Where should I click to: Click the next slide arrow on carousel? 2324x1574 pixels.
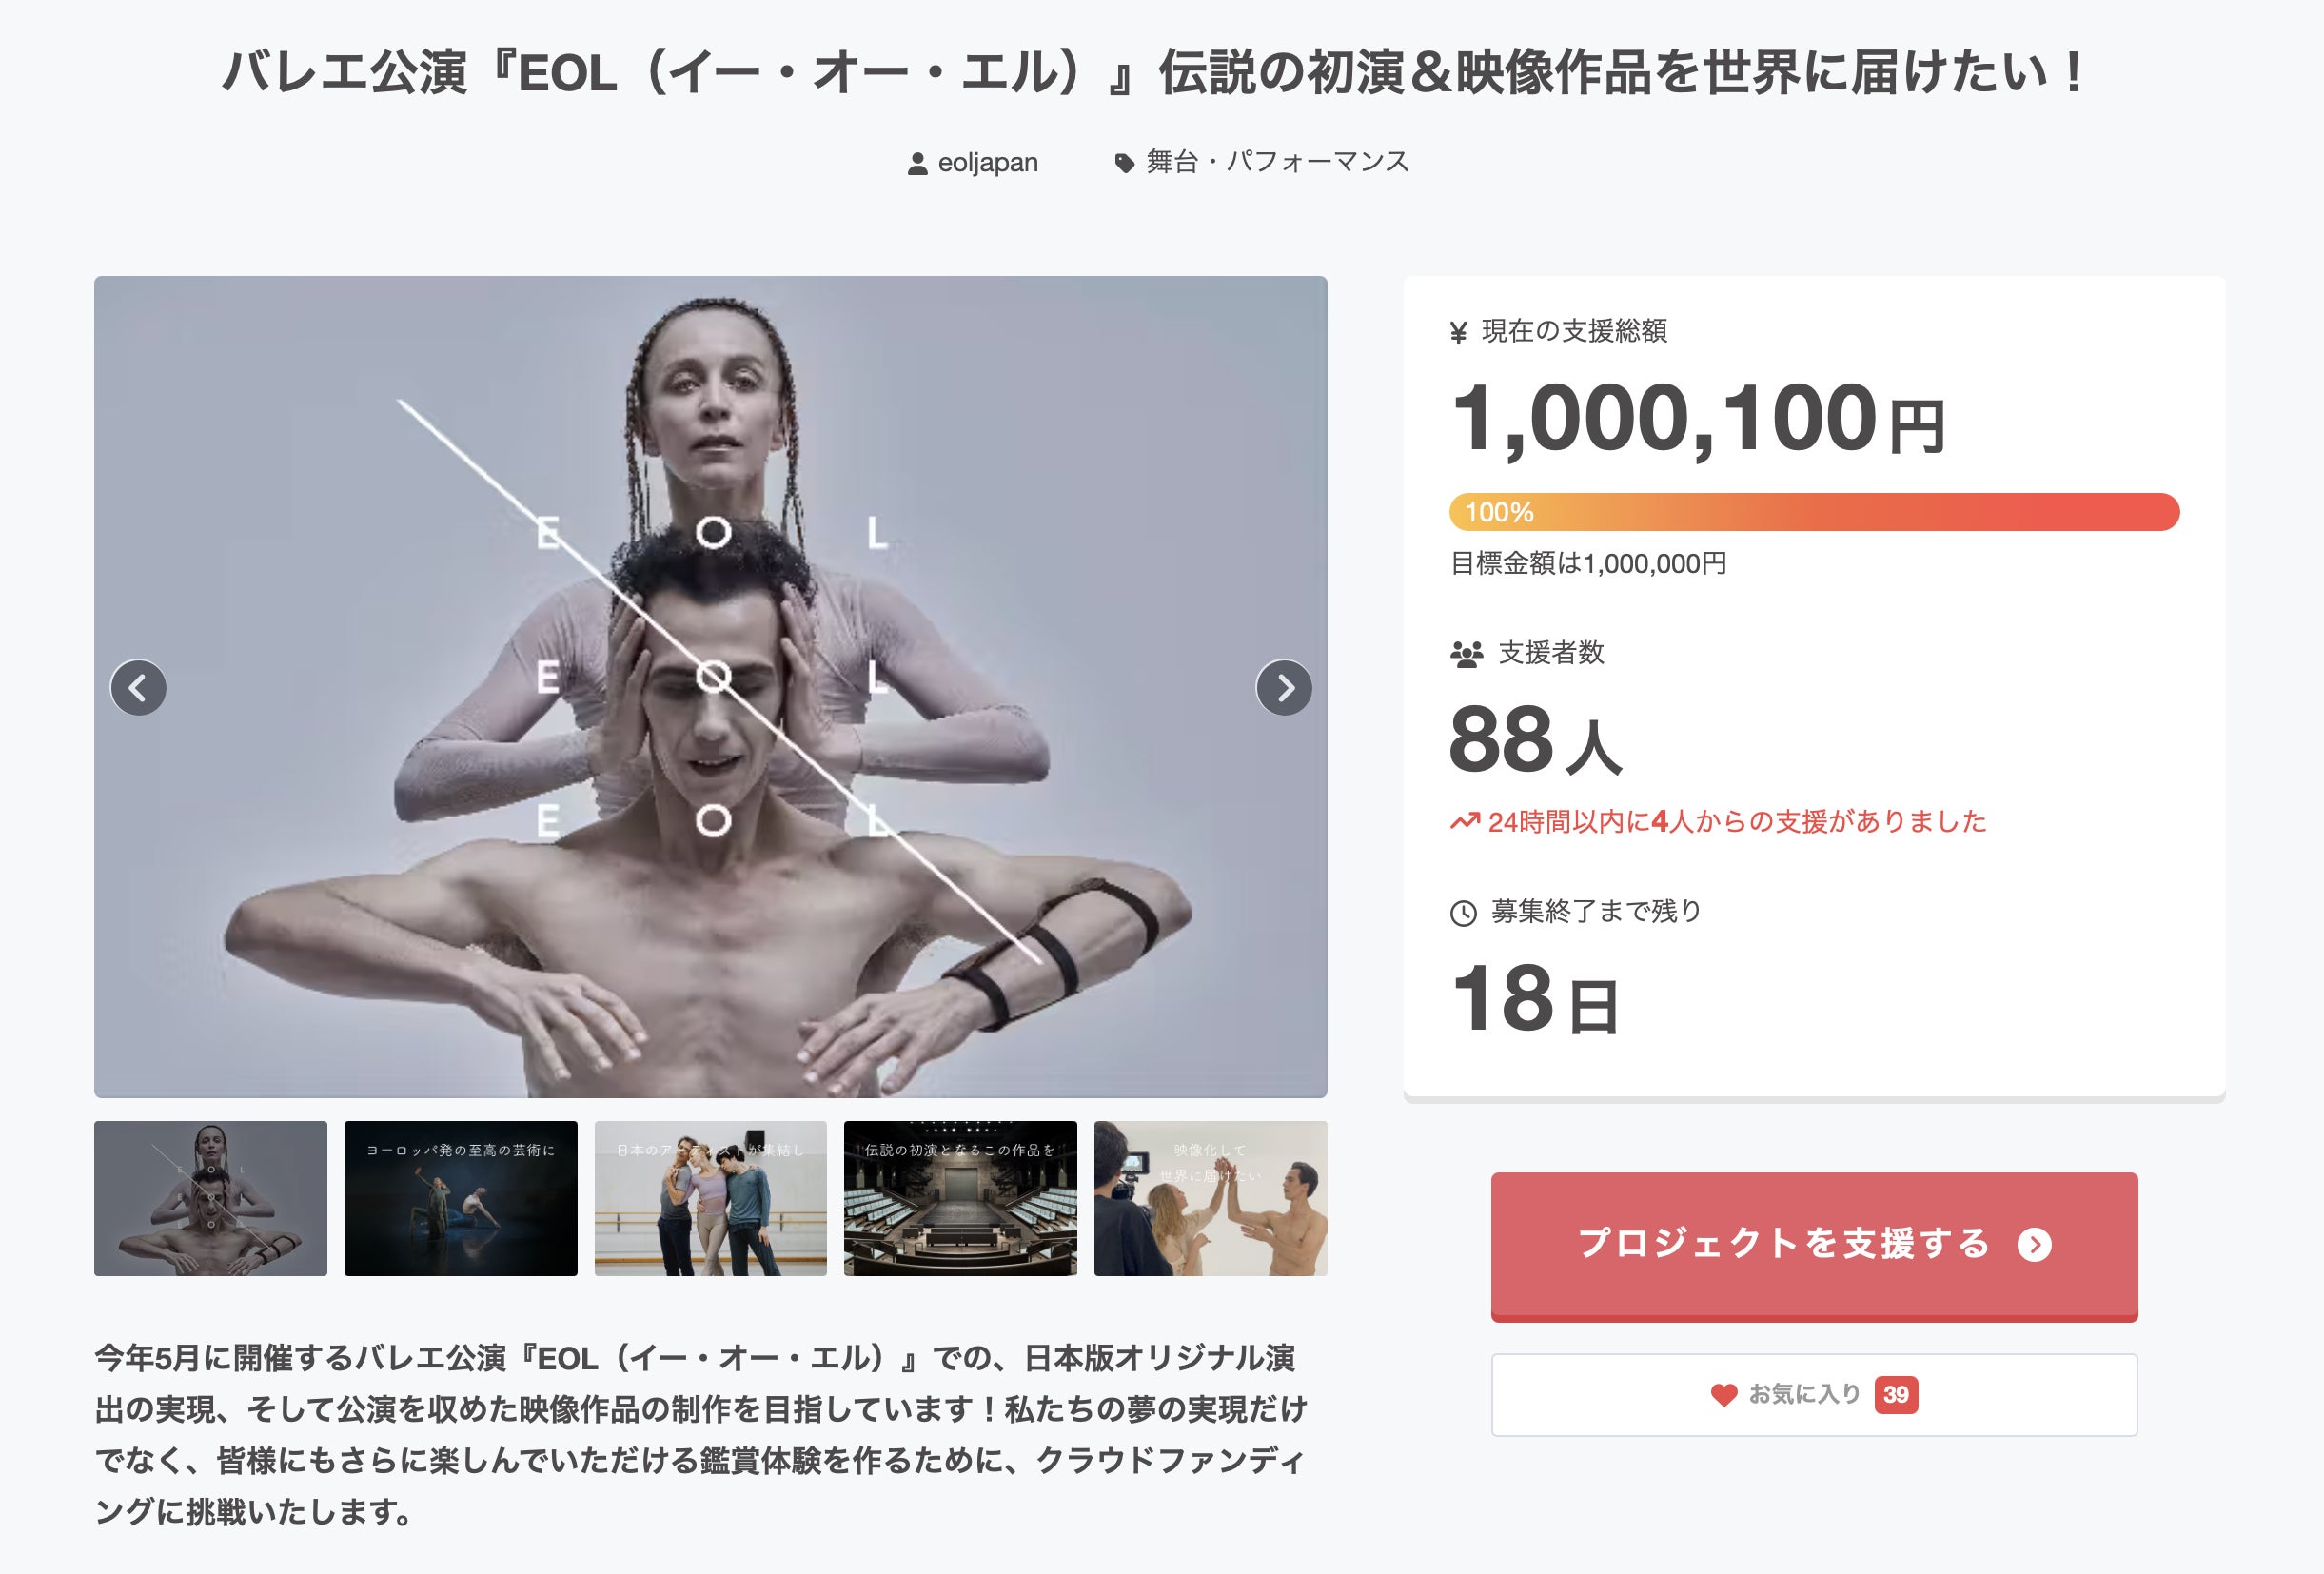(x=1284, y=688)
